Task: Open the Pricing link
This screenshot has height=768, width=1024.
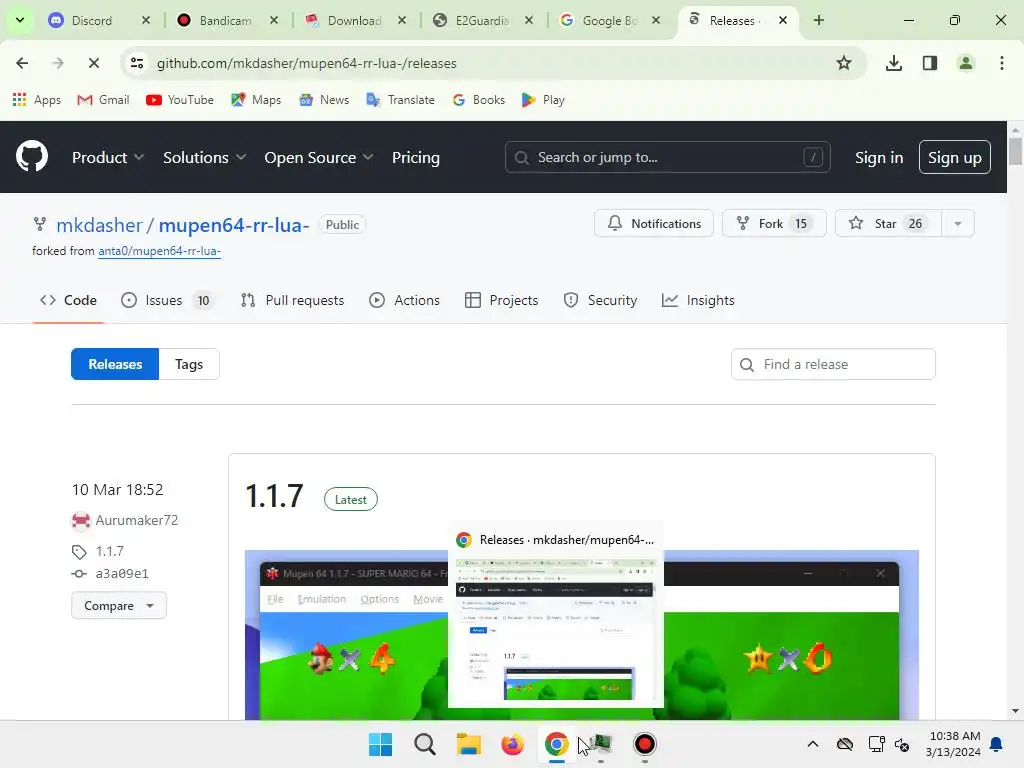Action: (x=415, y=157)
